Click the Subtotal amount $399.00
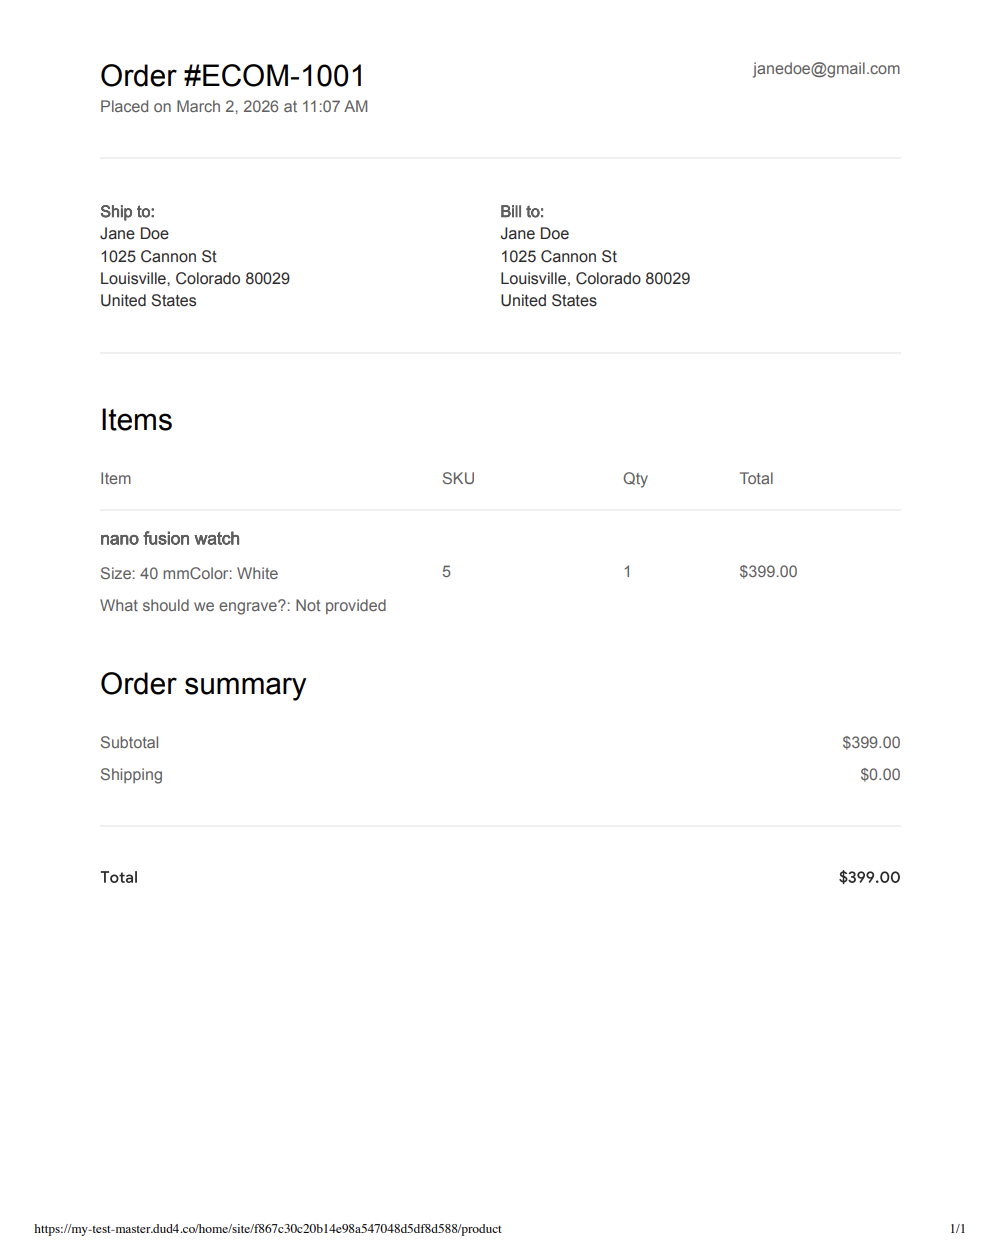 pos(870,743)
